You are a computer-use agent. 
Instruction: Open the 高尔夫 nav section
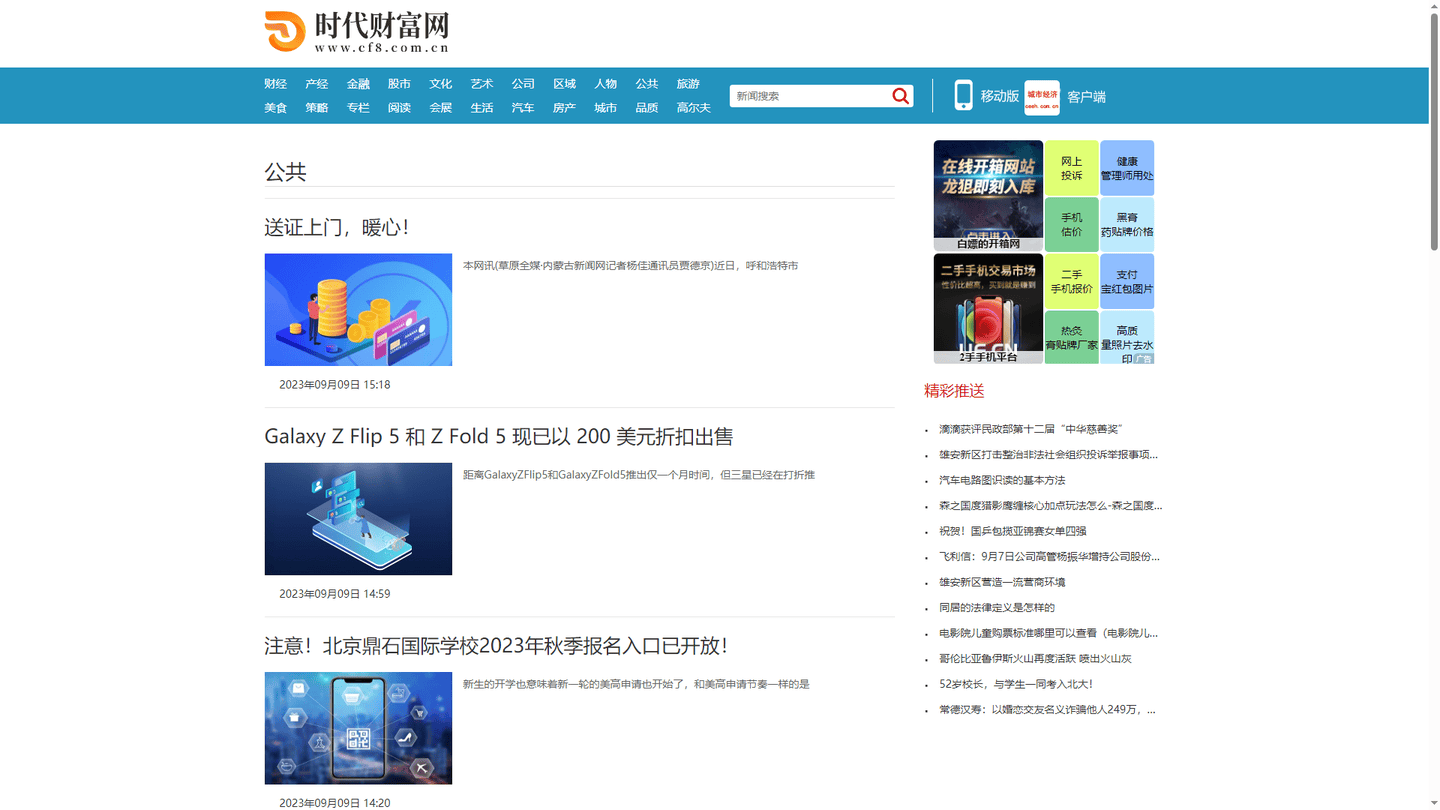[x=693, y=108]
